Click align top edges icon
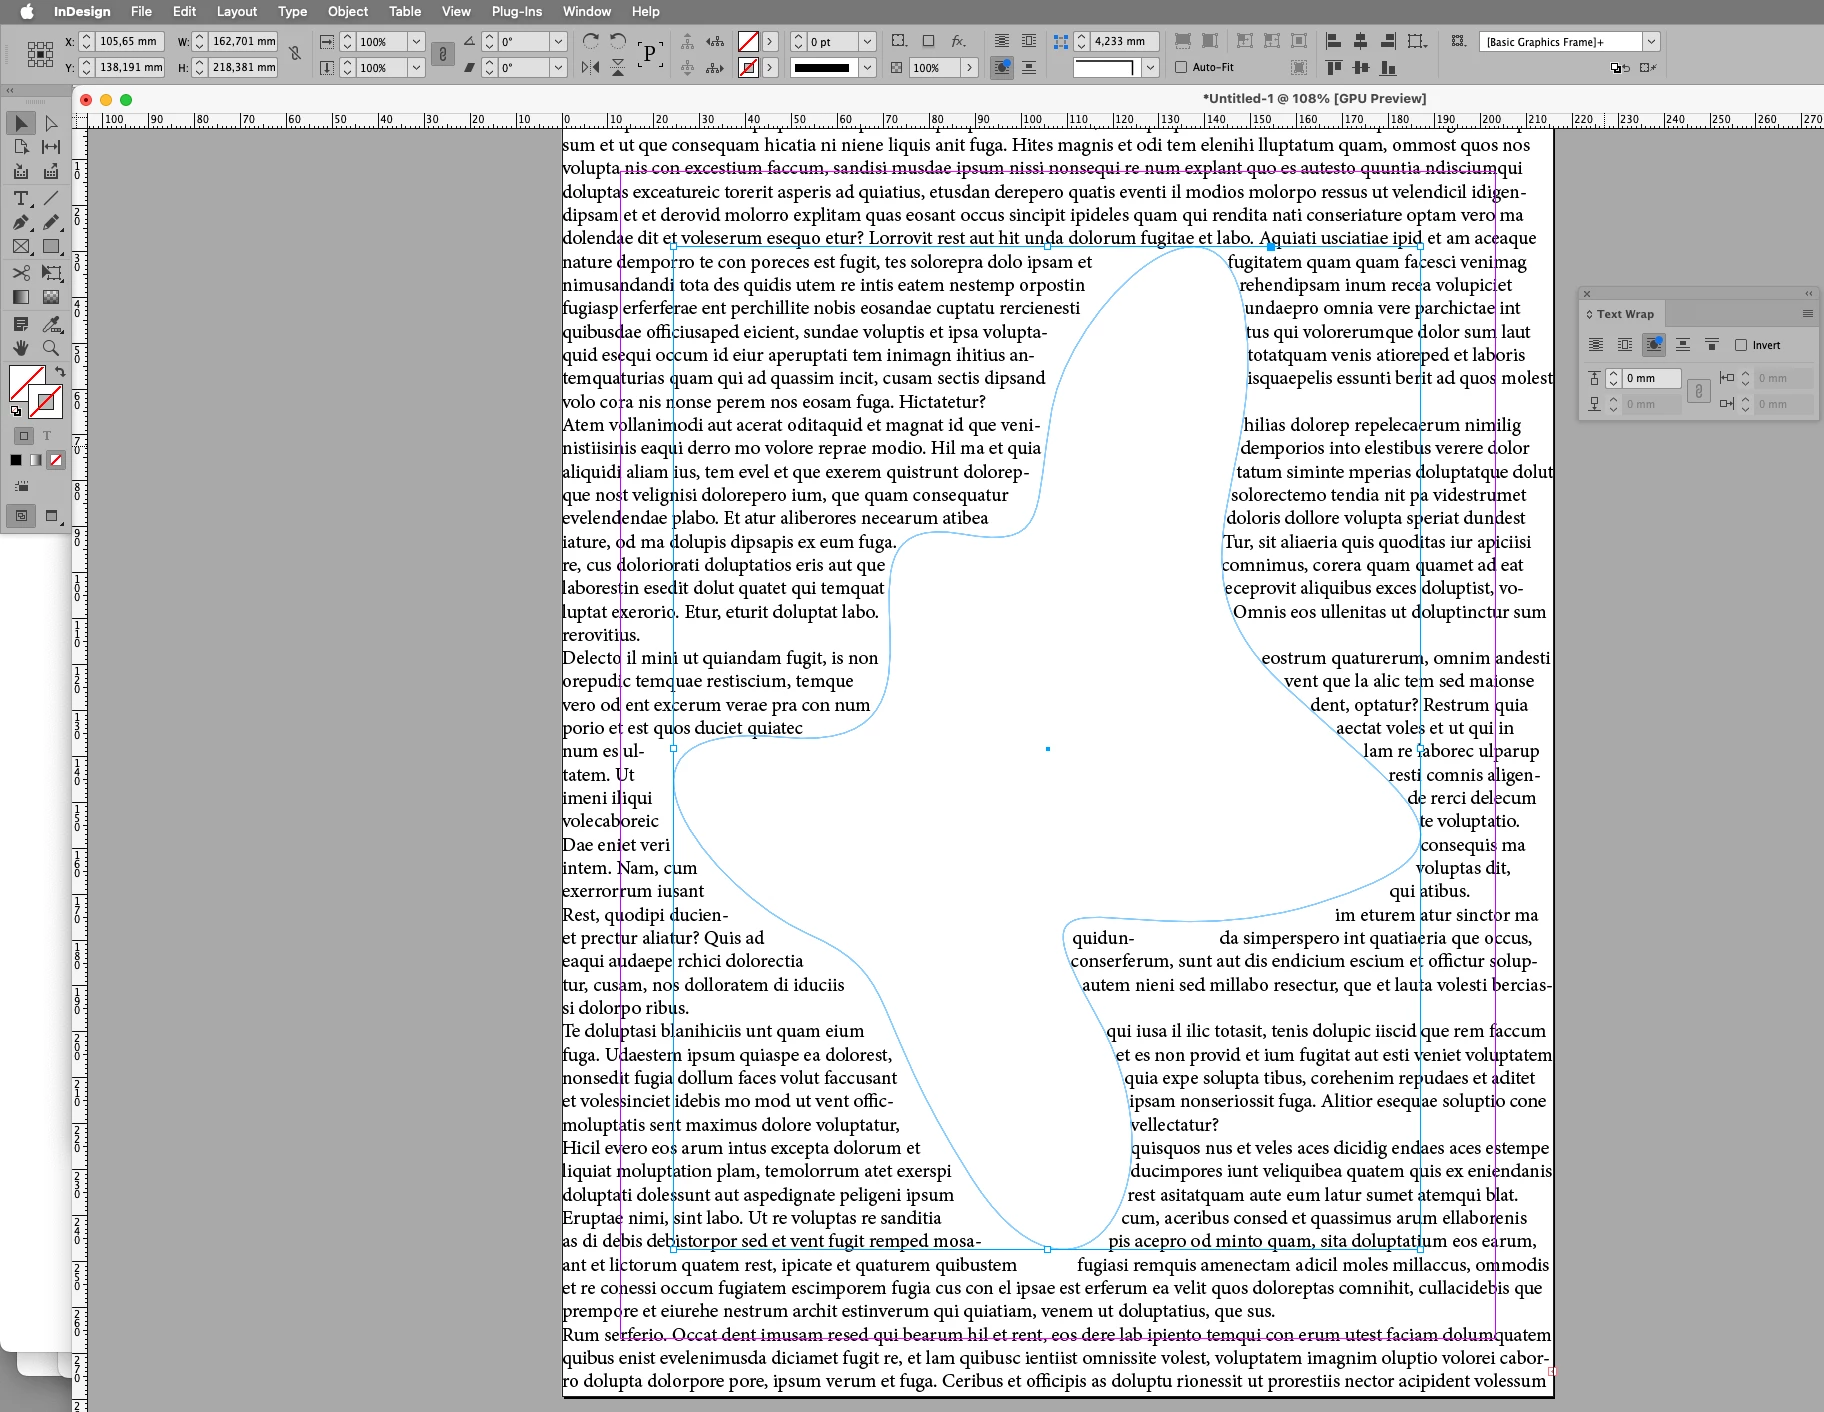1824x1412 pixels. (x=1333, y=67)
